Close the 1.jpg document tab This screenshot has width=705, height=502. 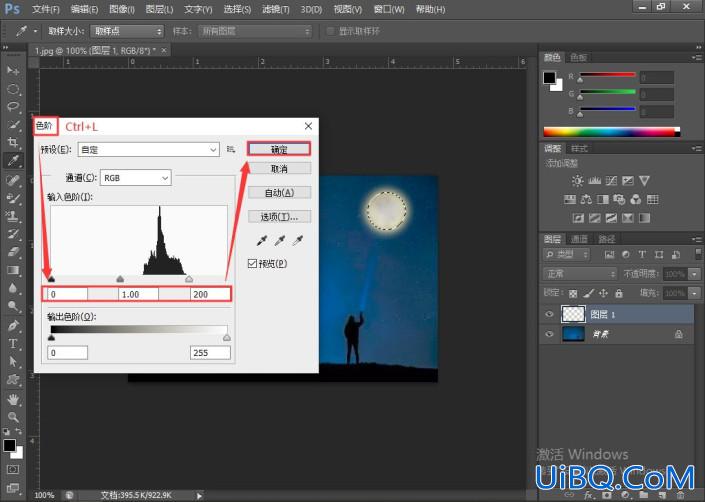[164, 50]
